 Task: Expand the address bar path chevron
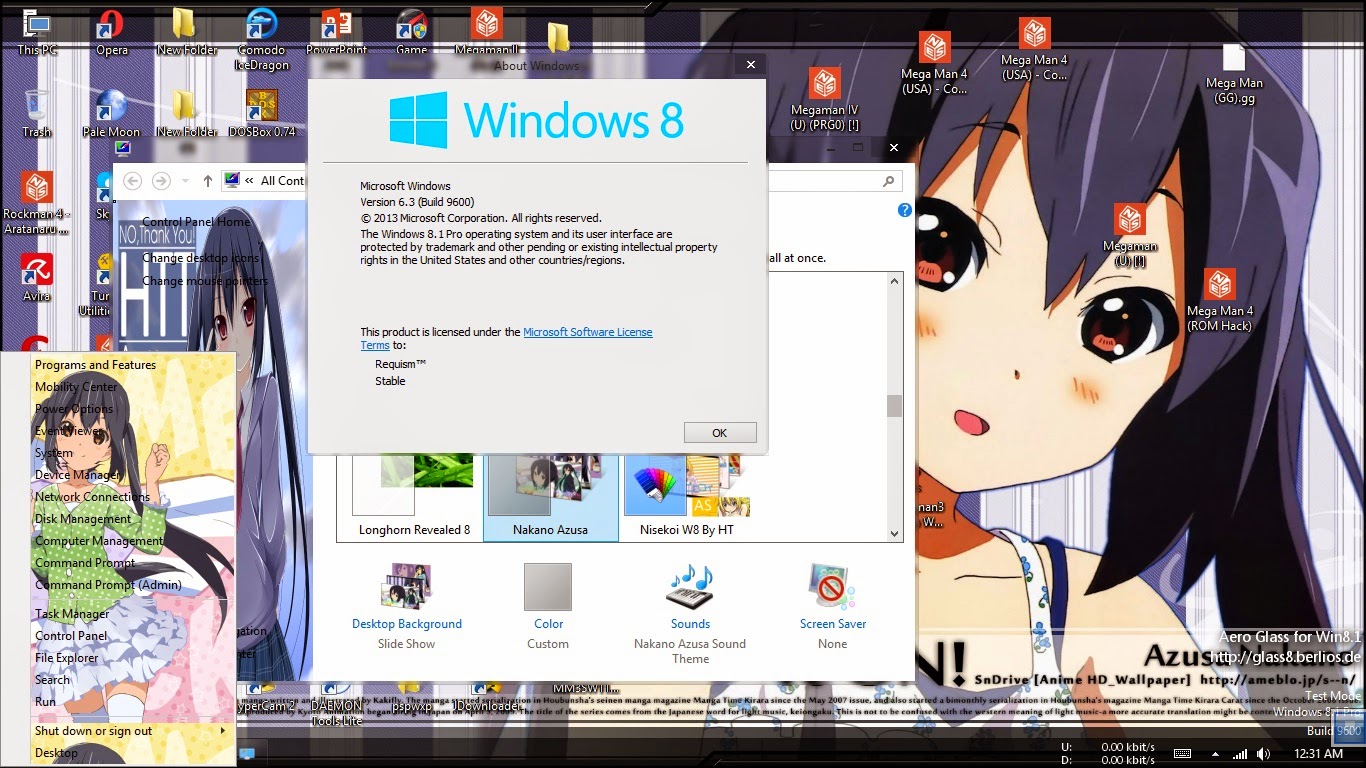tap(249, 181)
